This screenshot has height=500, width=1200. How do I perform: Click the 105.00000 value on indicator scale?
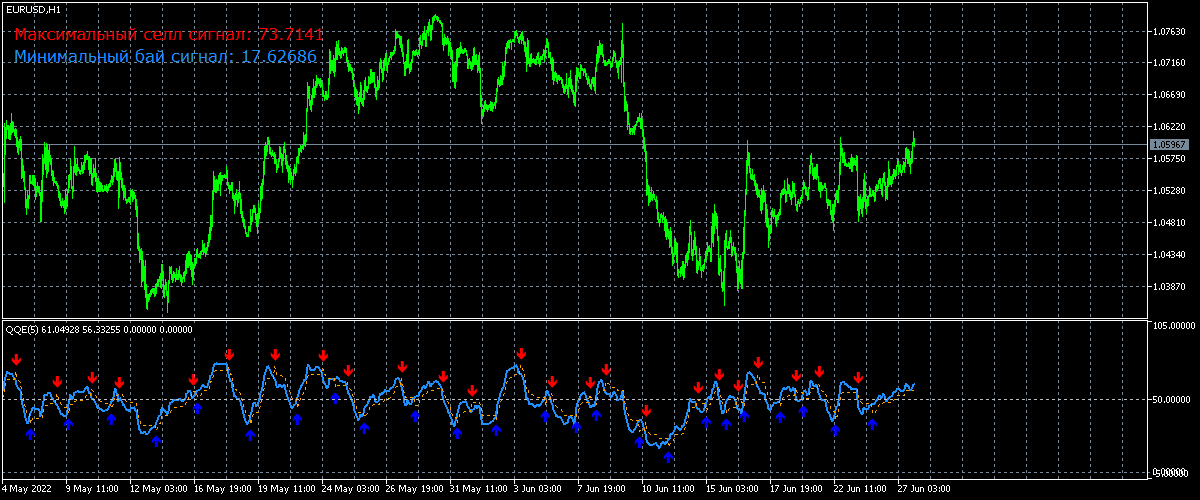1172,325
